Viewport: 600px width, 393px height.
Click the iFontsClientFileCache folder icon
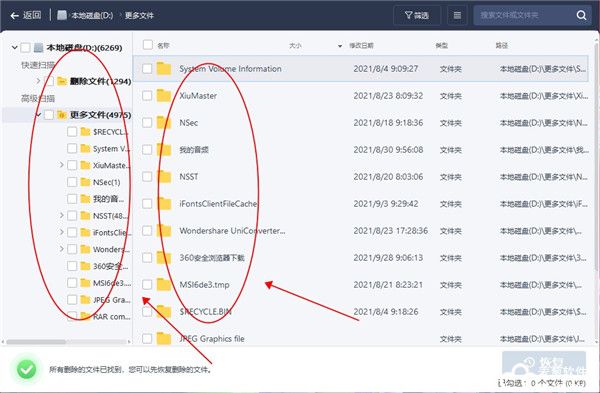(164, 204)
